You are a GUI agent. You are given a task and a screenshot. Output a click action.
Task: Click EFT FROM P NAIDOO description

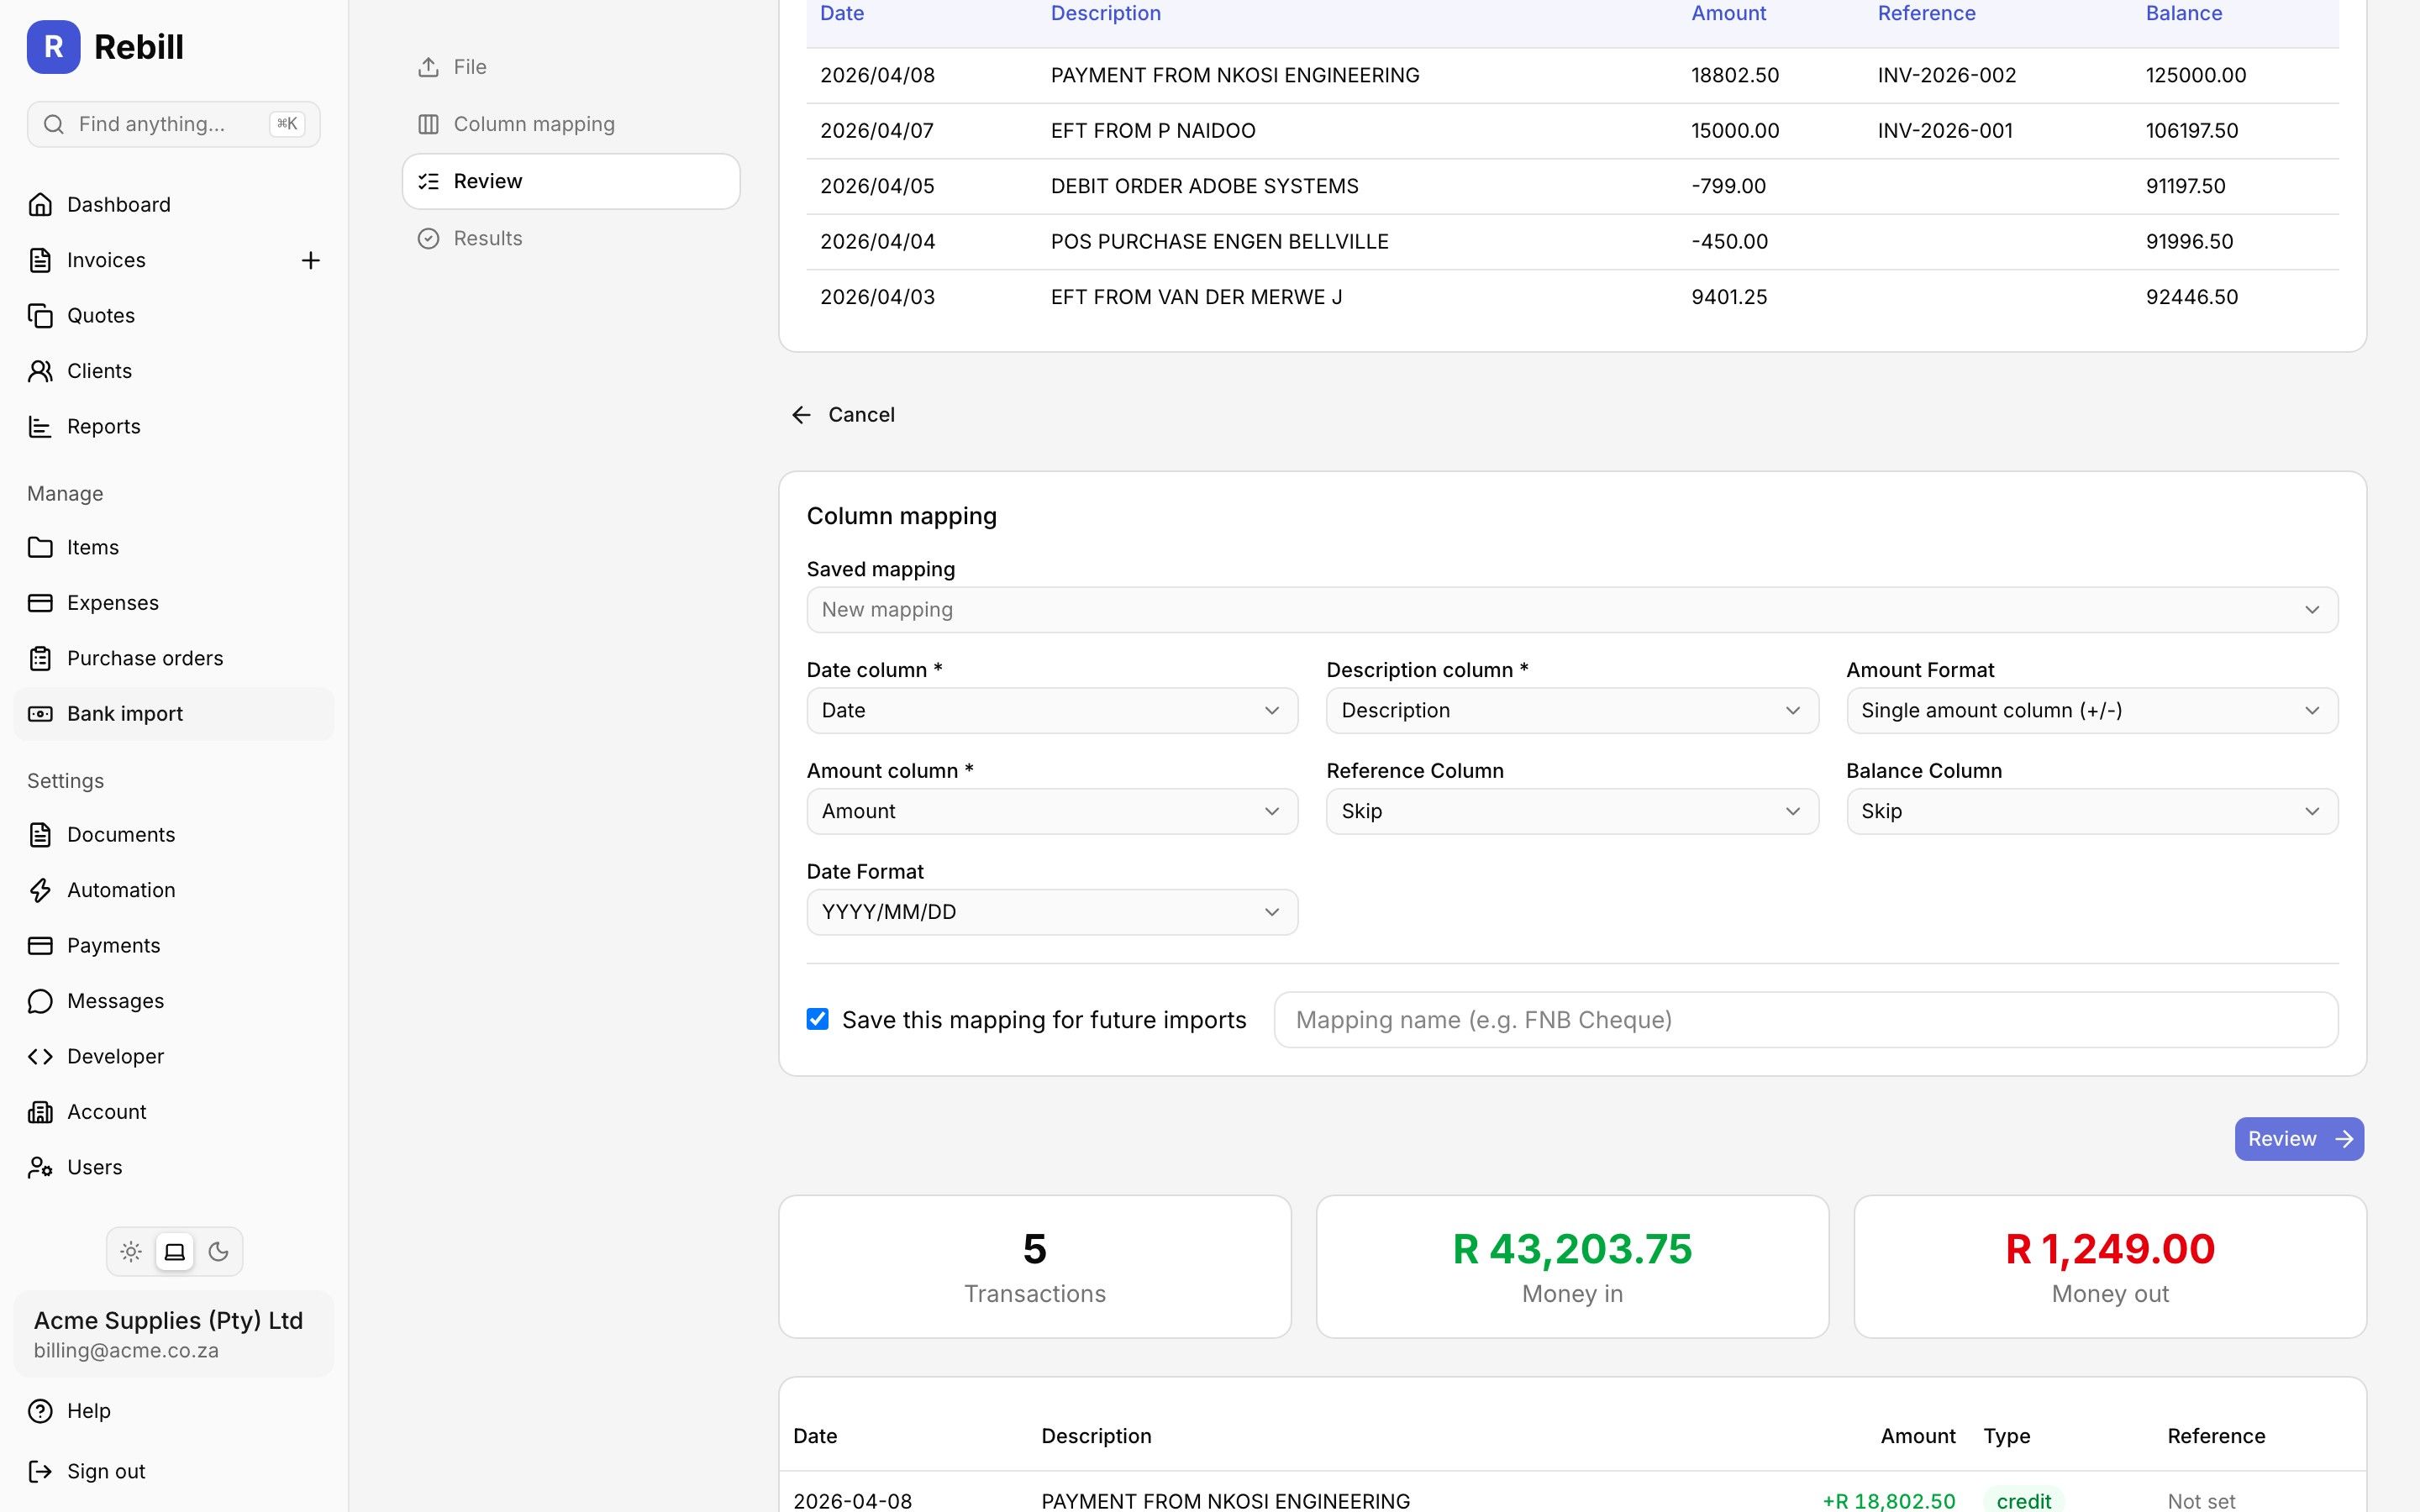click(x=1153, y=131)
